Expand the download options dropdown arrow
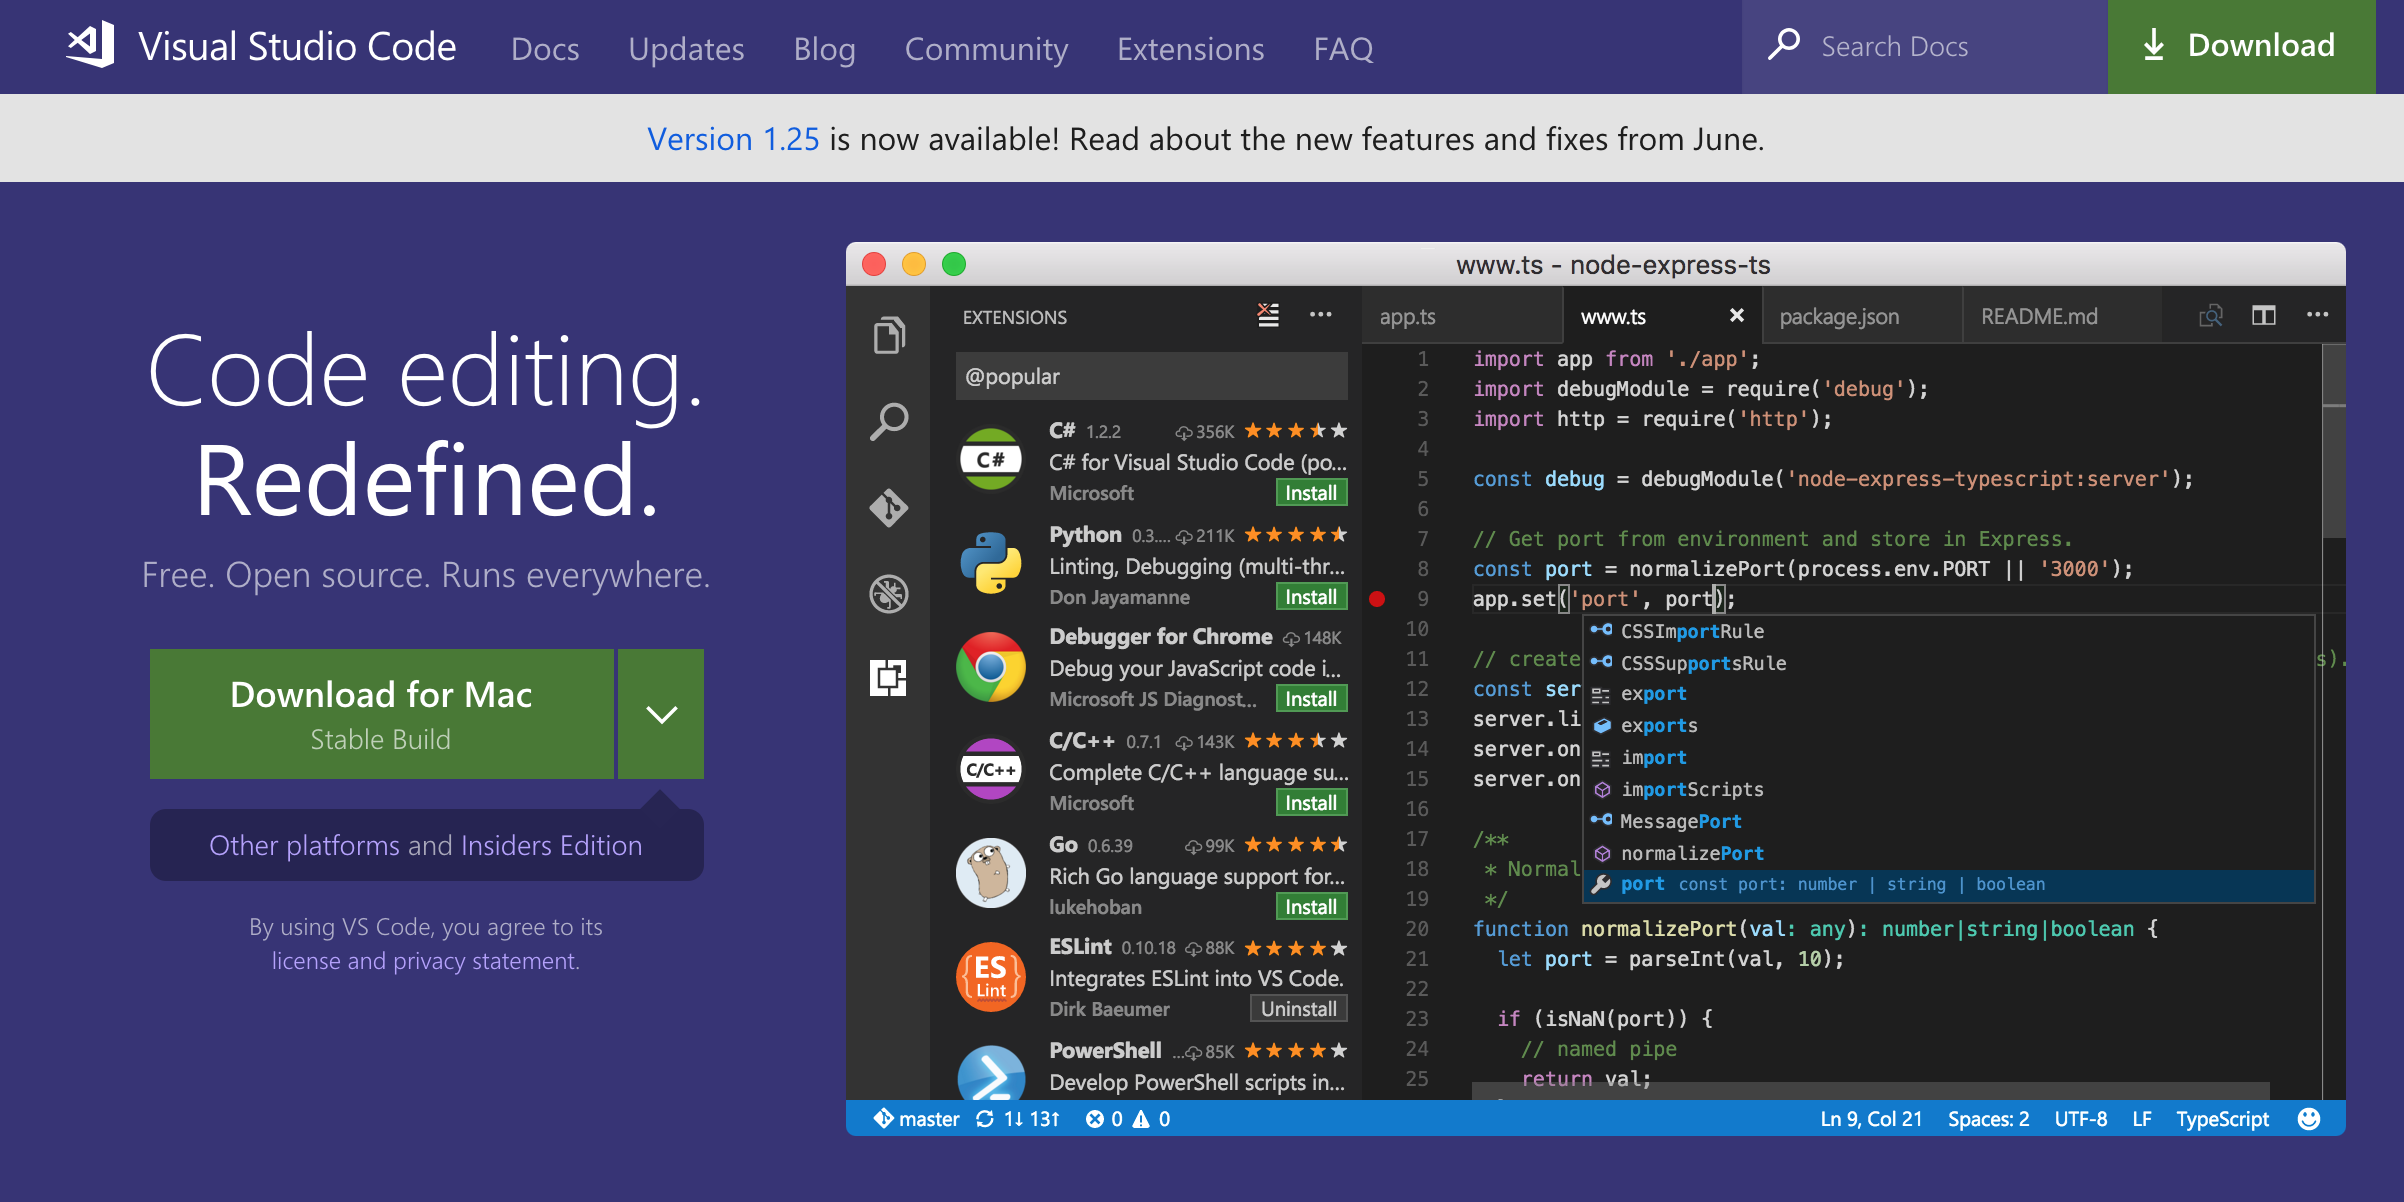This screenshot has height=1202, width=2404. click(661, 714)
